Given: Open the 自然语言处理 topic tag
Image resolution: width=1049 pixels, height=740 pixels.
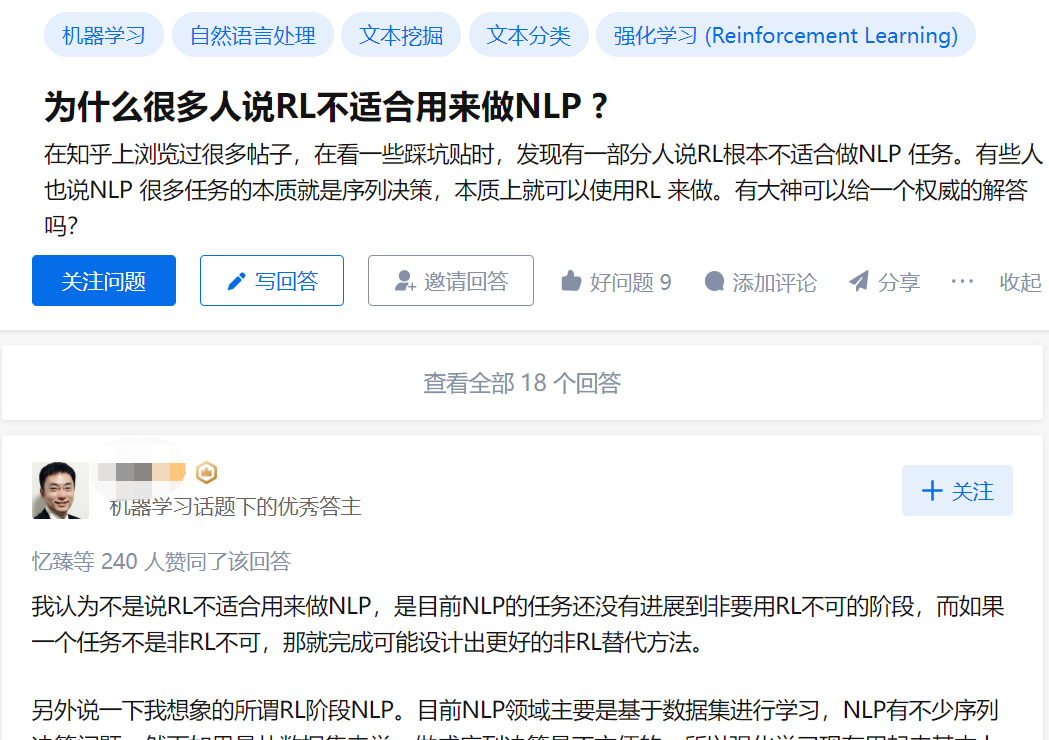Looking at the screenshot, I should coord(252,35).
